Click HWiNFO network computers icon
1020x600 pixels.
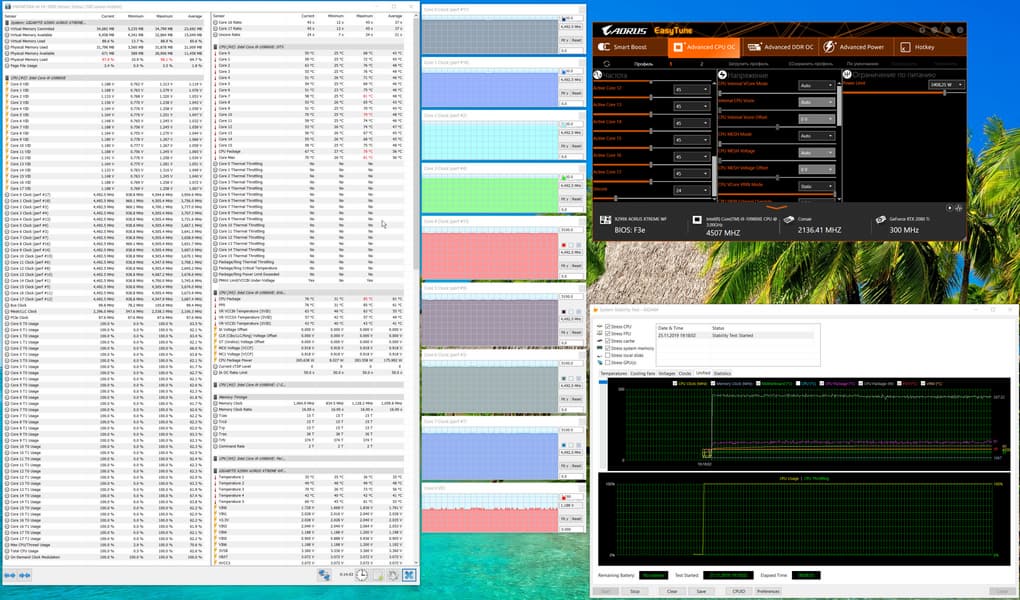(324, 575)
